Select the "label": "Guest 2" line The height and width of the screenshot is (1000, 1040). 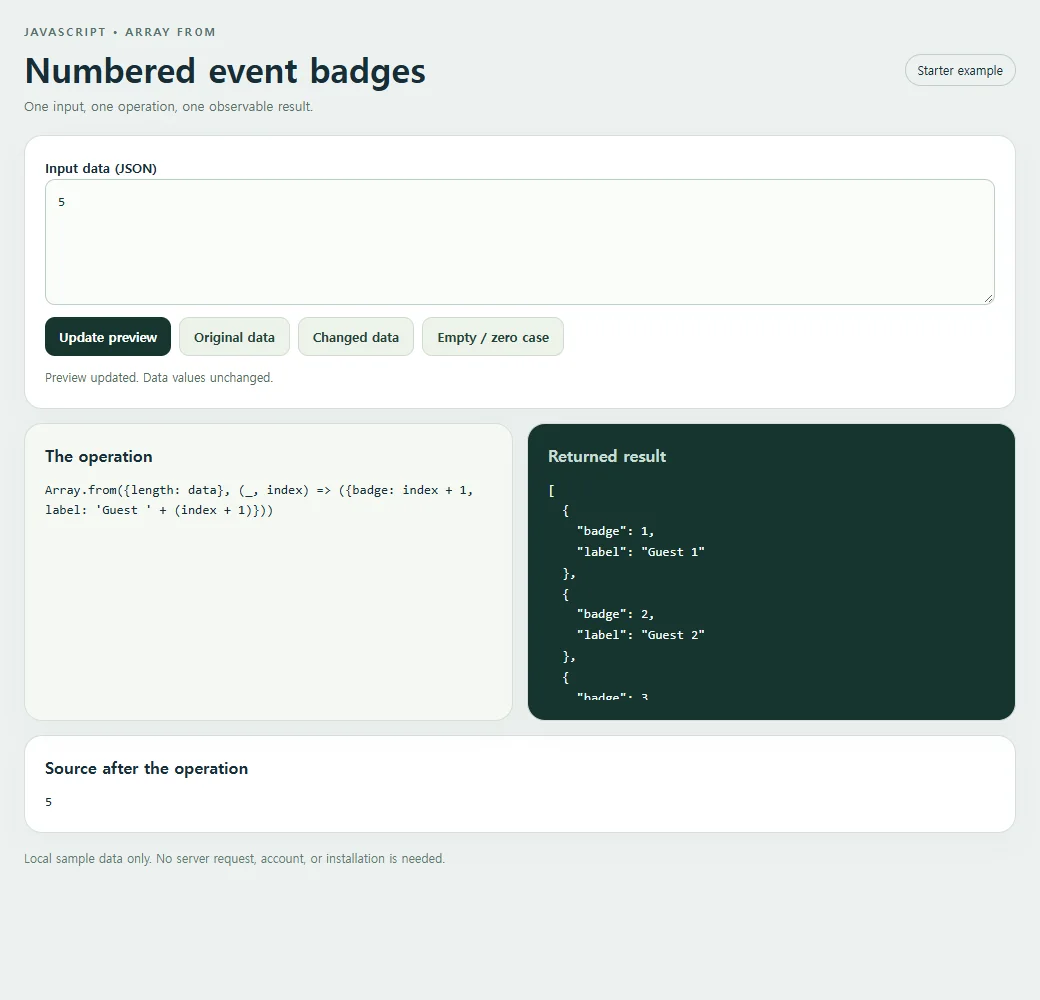641,635
